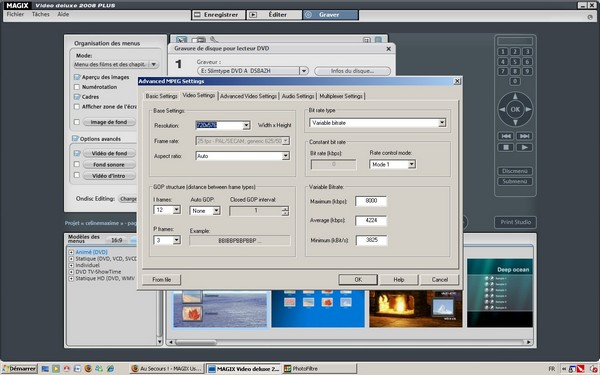Screen dimensions: 600x375
Task: Click the remote's down arrow
Action: pos(515,122)
